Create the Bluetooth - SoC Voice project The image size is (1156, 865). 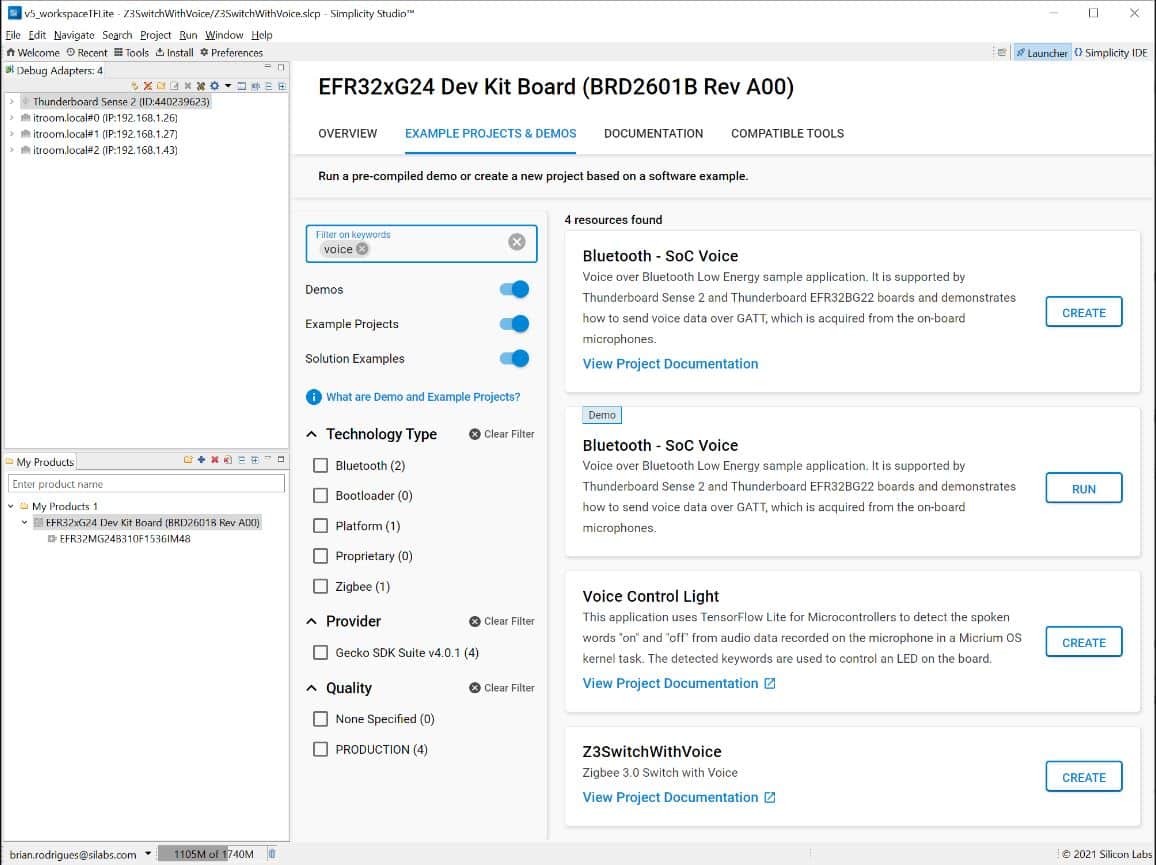click(x=1084, y=312)
